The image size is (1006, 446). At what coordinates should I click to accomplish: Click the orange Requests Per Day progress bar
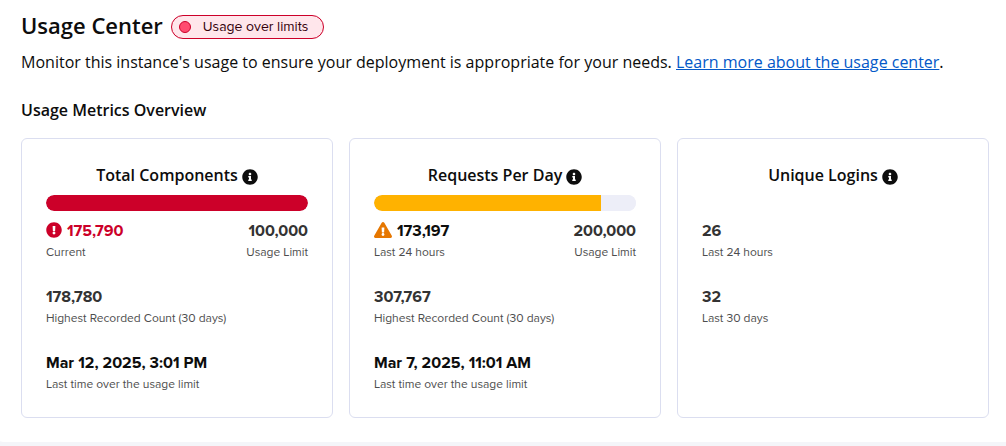pyautogui.click(x=487, y=203)
